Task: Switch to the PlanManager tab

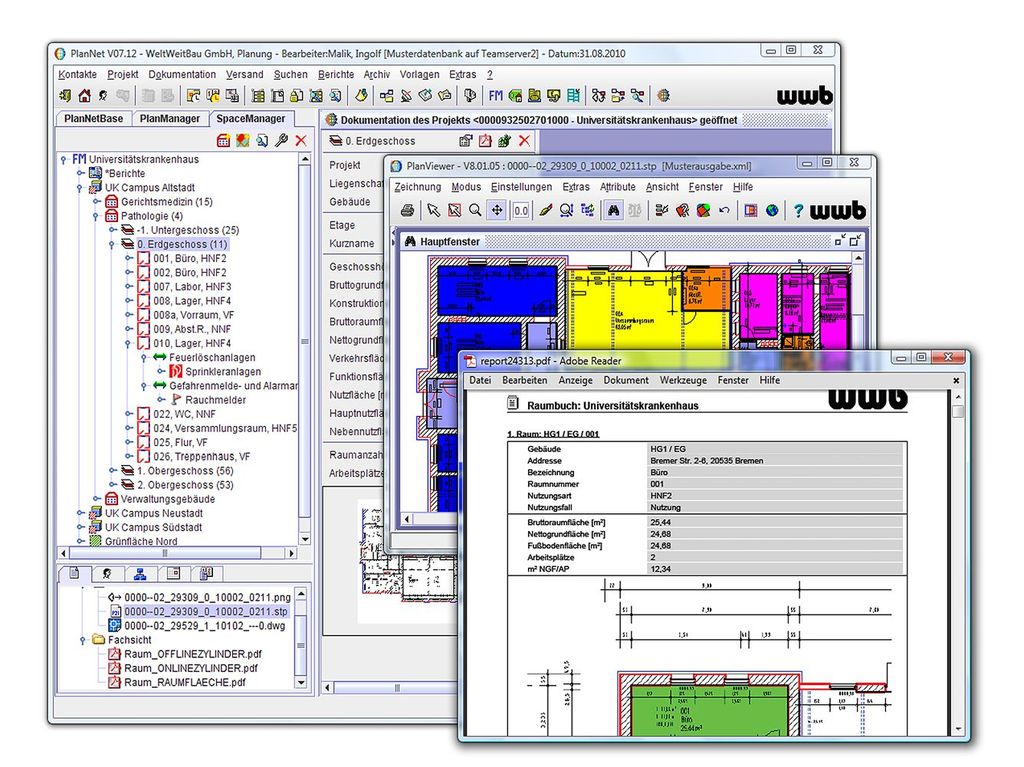Action: (x=170, y=119)
